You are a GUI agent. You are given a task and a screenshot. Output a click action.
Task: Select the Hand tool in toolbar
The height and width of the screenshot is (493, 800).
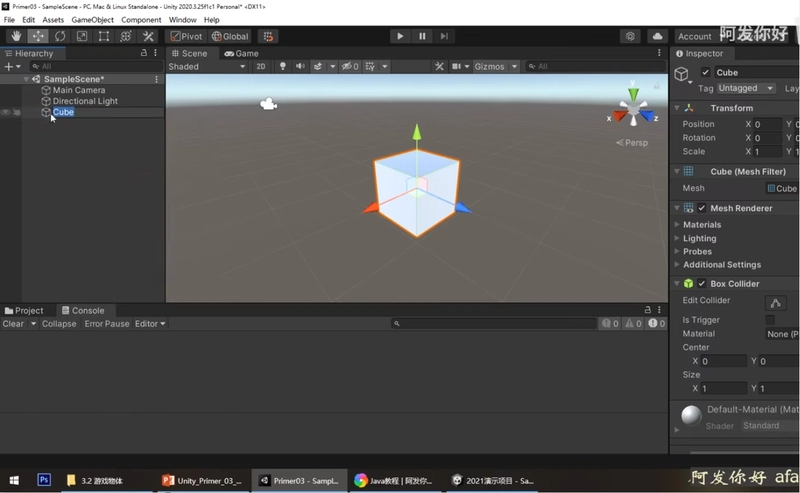[x=16, y=36]
